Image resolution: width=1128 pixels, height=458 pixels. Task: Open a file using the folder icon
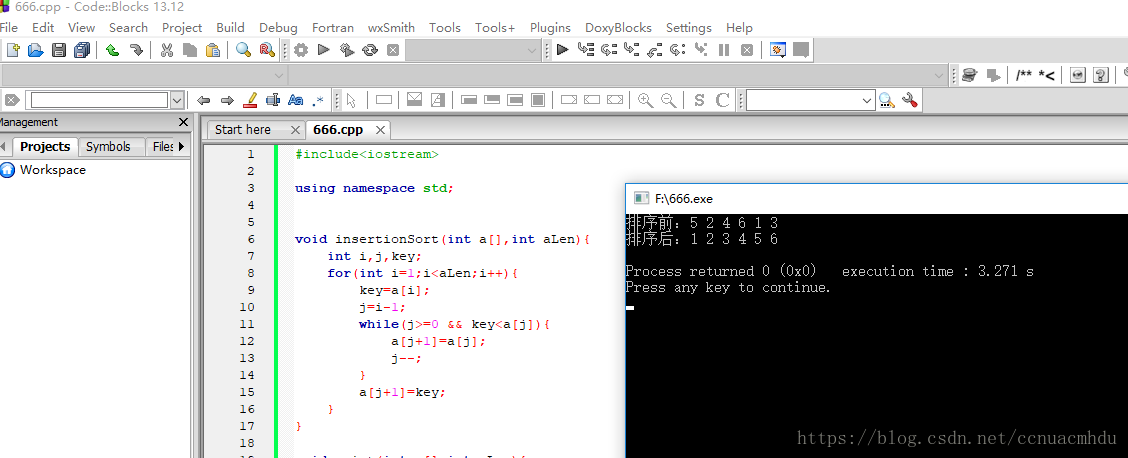click(36, 50)
